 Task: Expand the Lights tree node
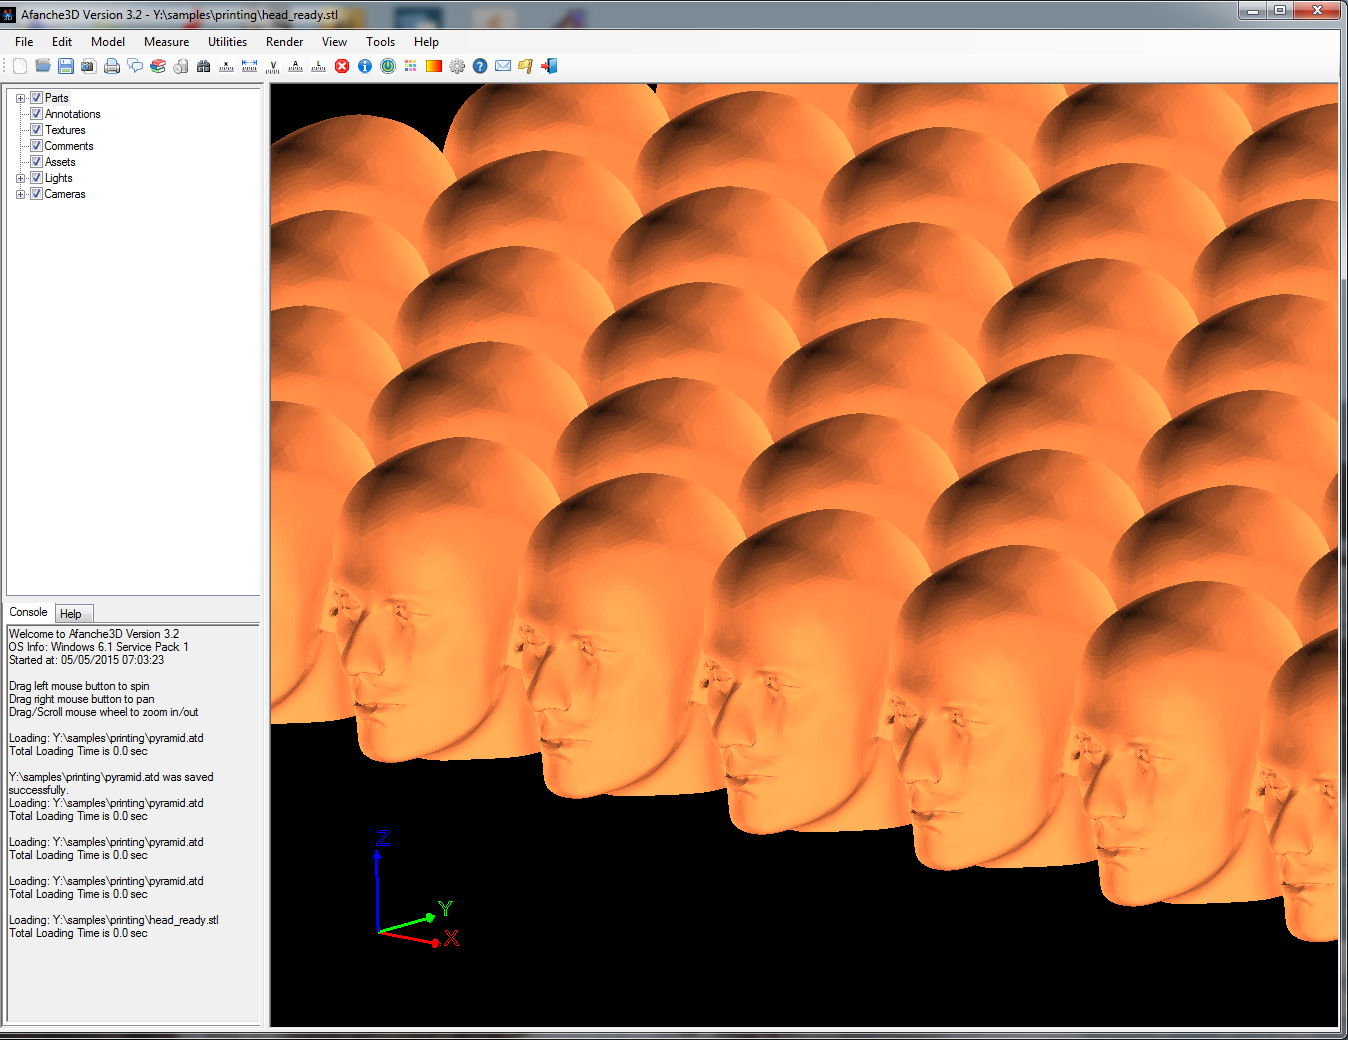[20, 178]
